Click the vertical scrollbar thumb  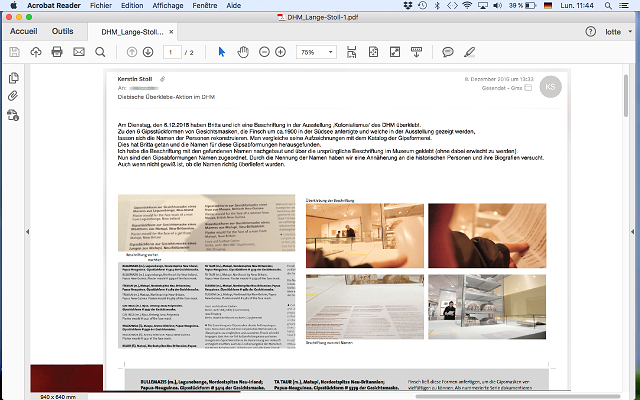pyautogui.click(x=626, y=96)
